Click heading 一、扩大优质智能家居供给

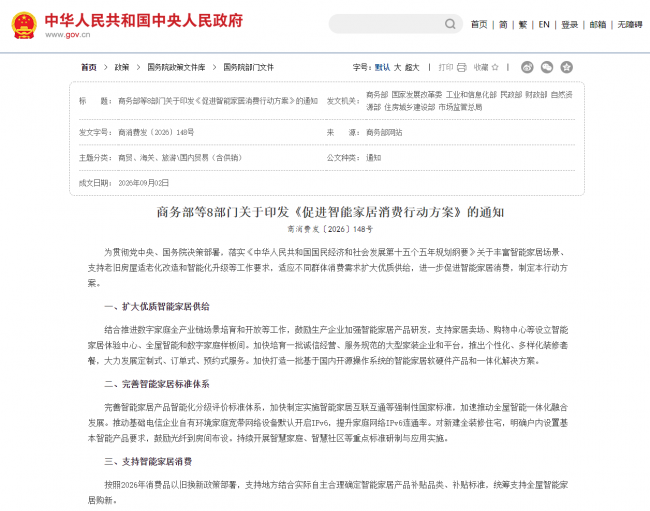[157, 307]
